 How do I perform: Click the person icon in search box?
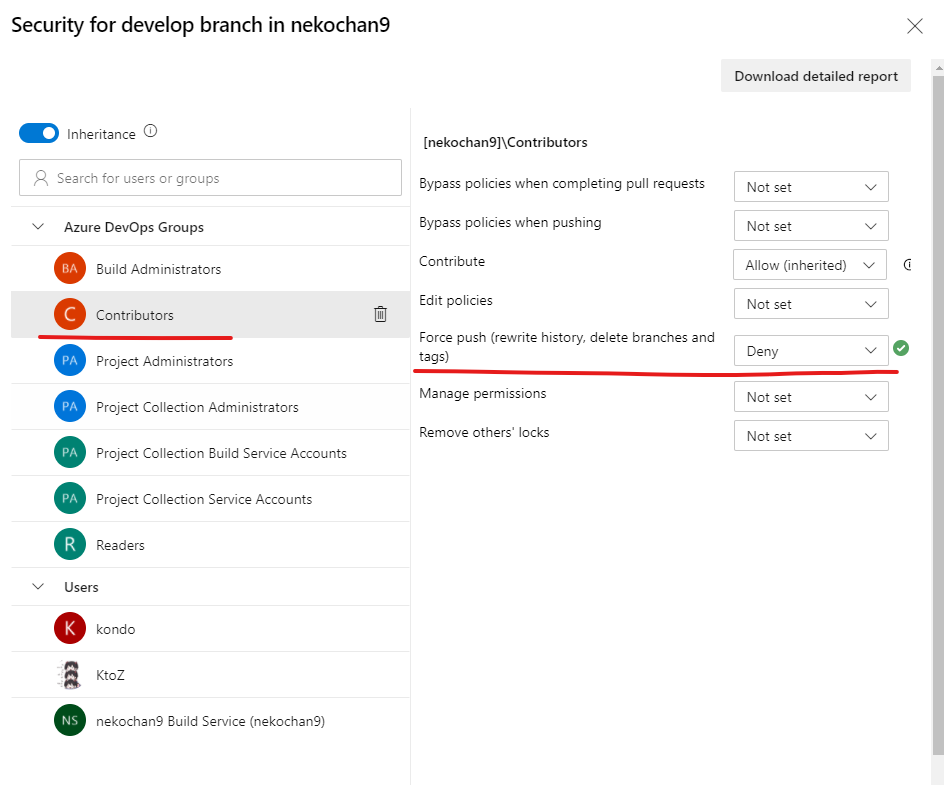(x=41, y=178)
